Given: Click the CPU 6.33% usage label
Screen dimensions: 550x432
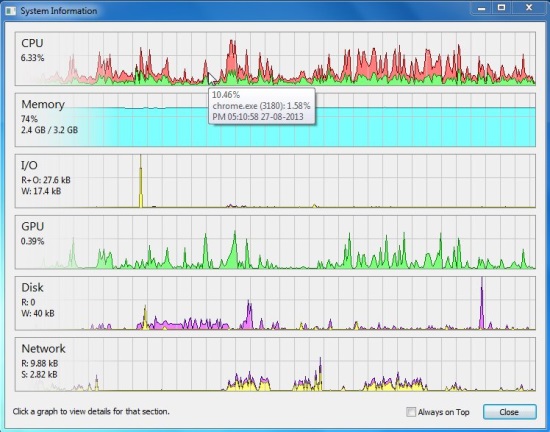Looking at the screenshot, I should point(32,58).
